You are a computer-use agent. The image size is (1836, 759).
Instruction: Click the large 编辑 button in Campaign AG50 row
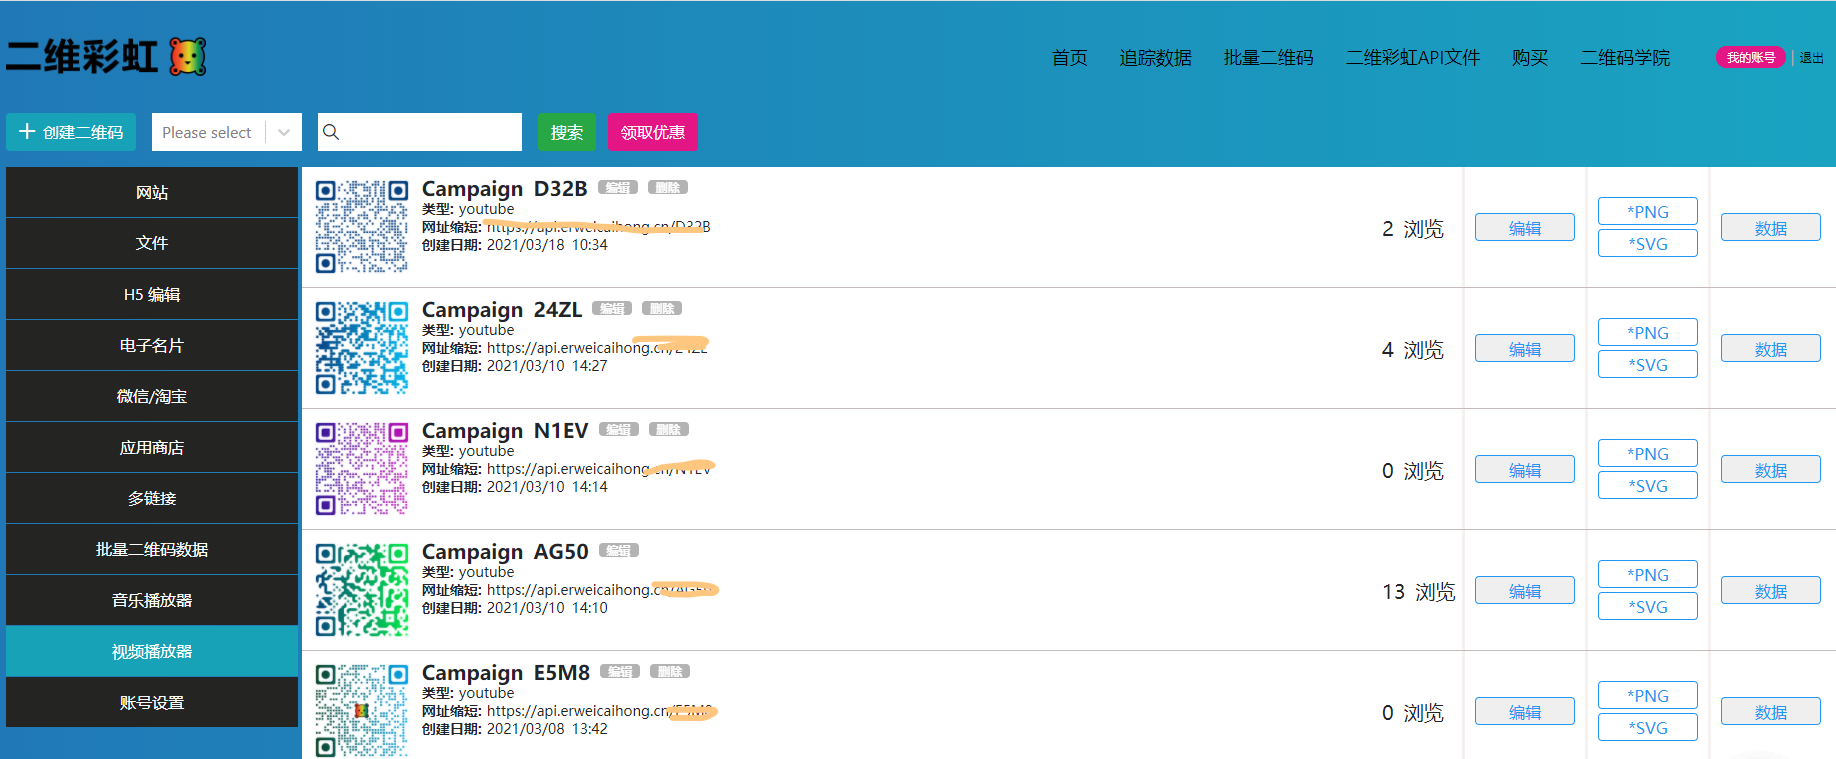1525,591
